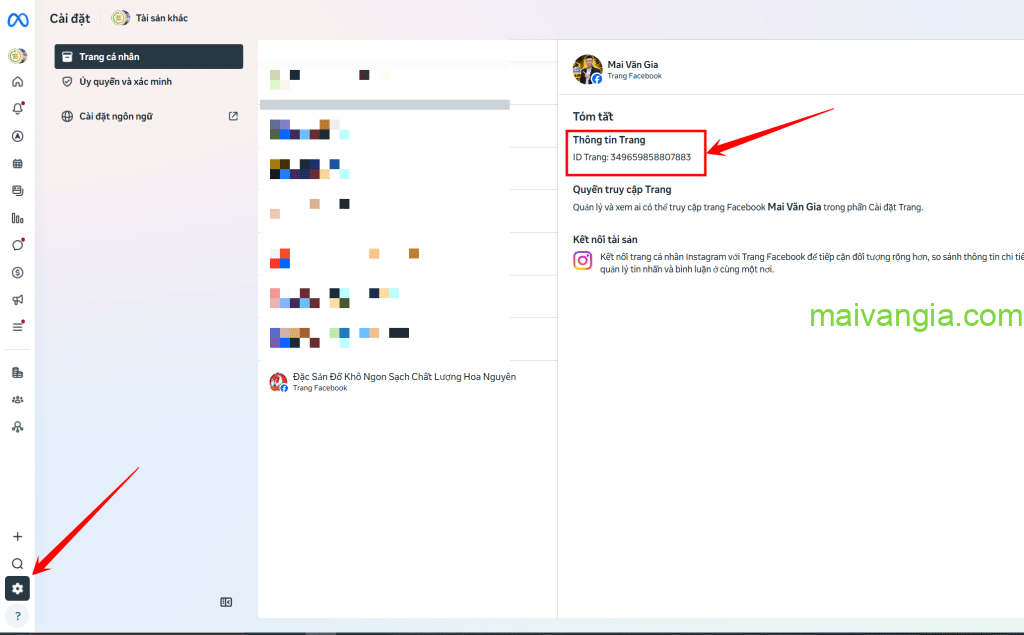1024x635 pixels.
Task: Click the Meta logo icon
Action: coord(17,19)
